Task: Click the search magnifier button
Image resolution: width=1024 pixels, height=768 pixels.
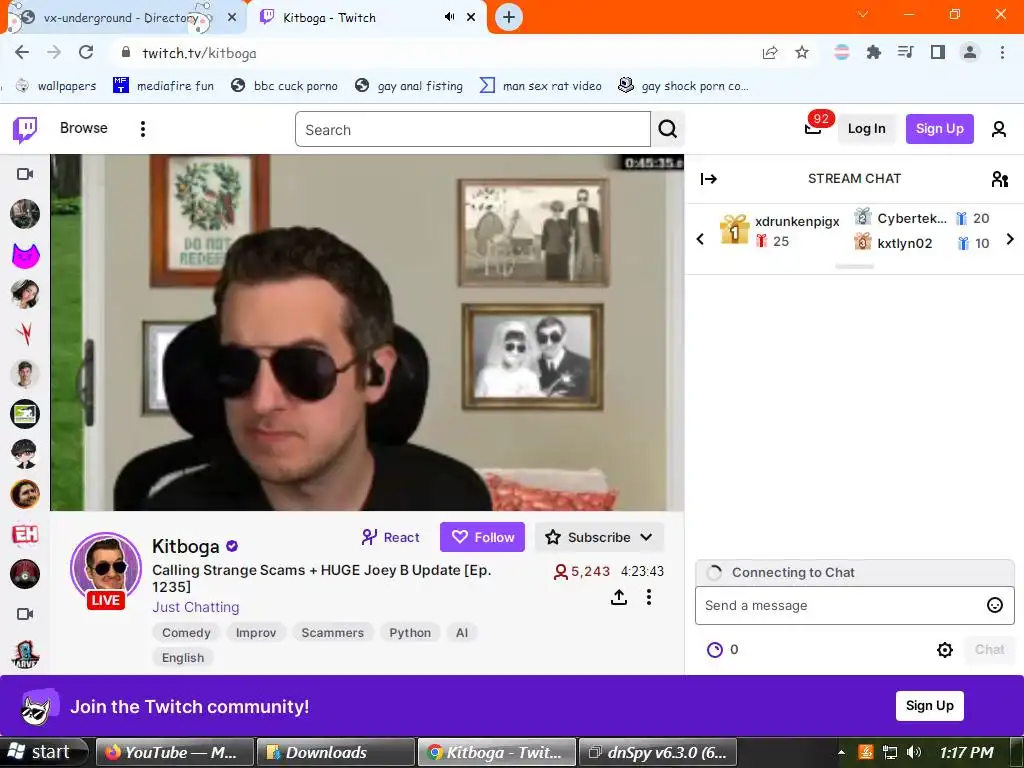Action: (667, 129)
